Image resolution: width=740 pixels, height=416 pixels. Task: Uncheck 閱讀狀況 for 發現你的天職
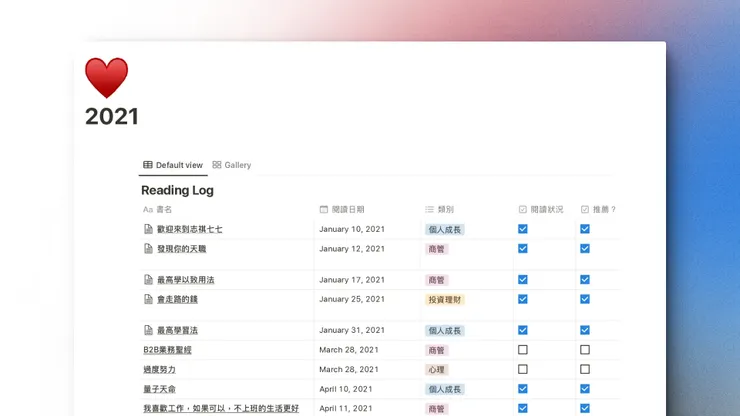pyautogui.click(x=522, y=248)
